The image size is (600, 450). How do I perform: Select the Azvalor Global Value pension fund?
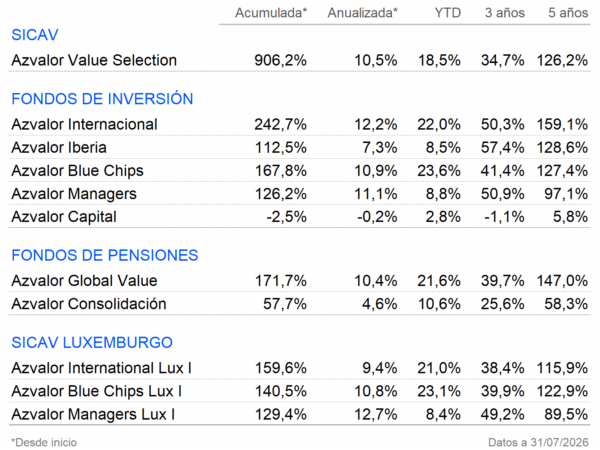click(x=84, y=280)
